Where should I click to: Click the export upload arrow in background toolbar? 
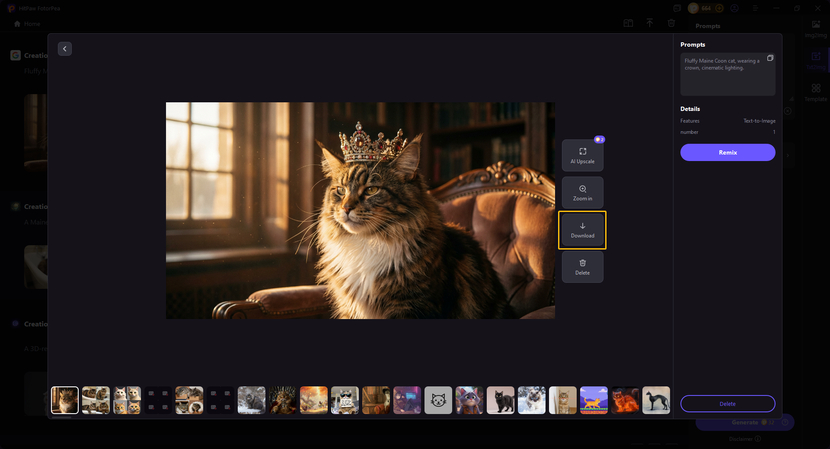(x=649, y=23)
